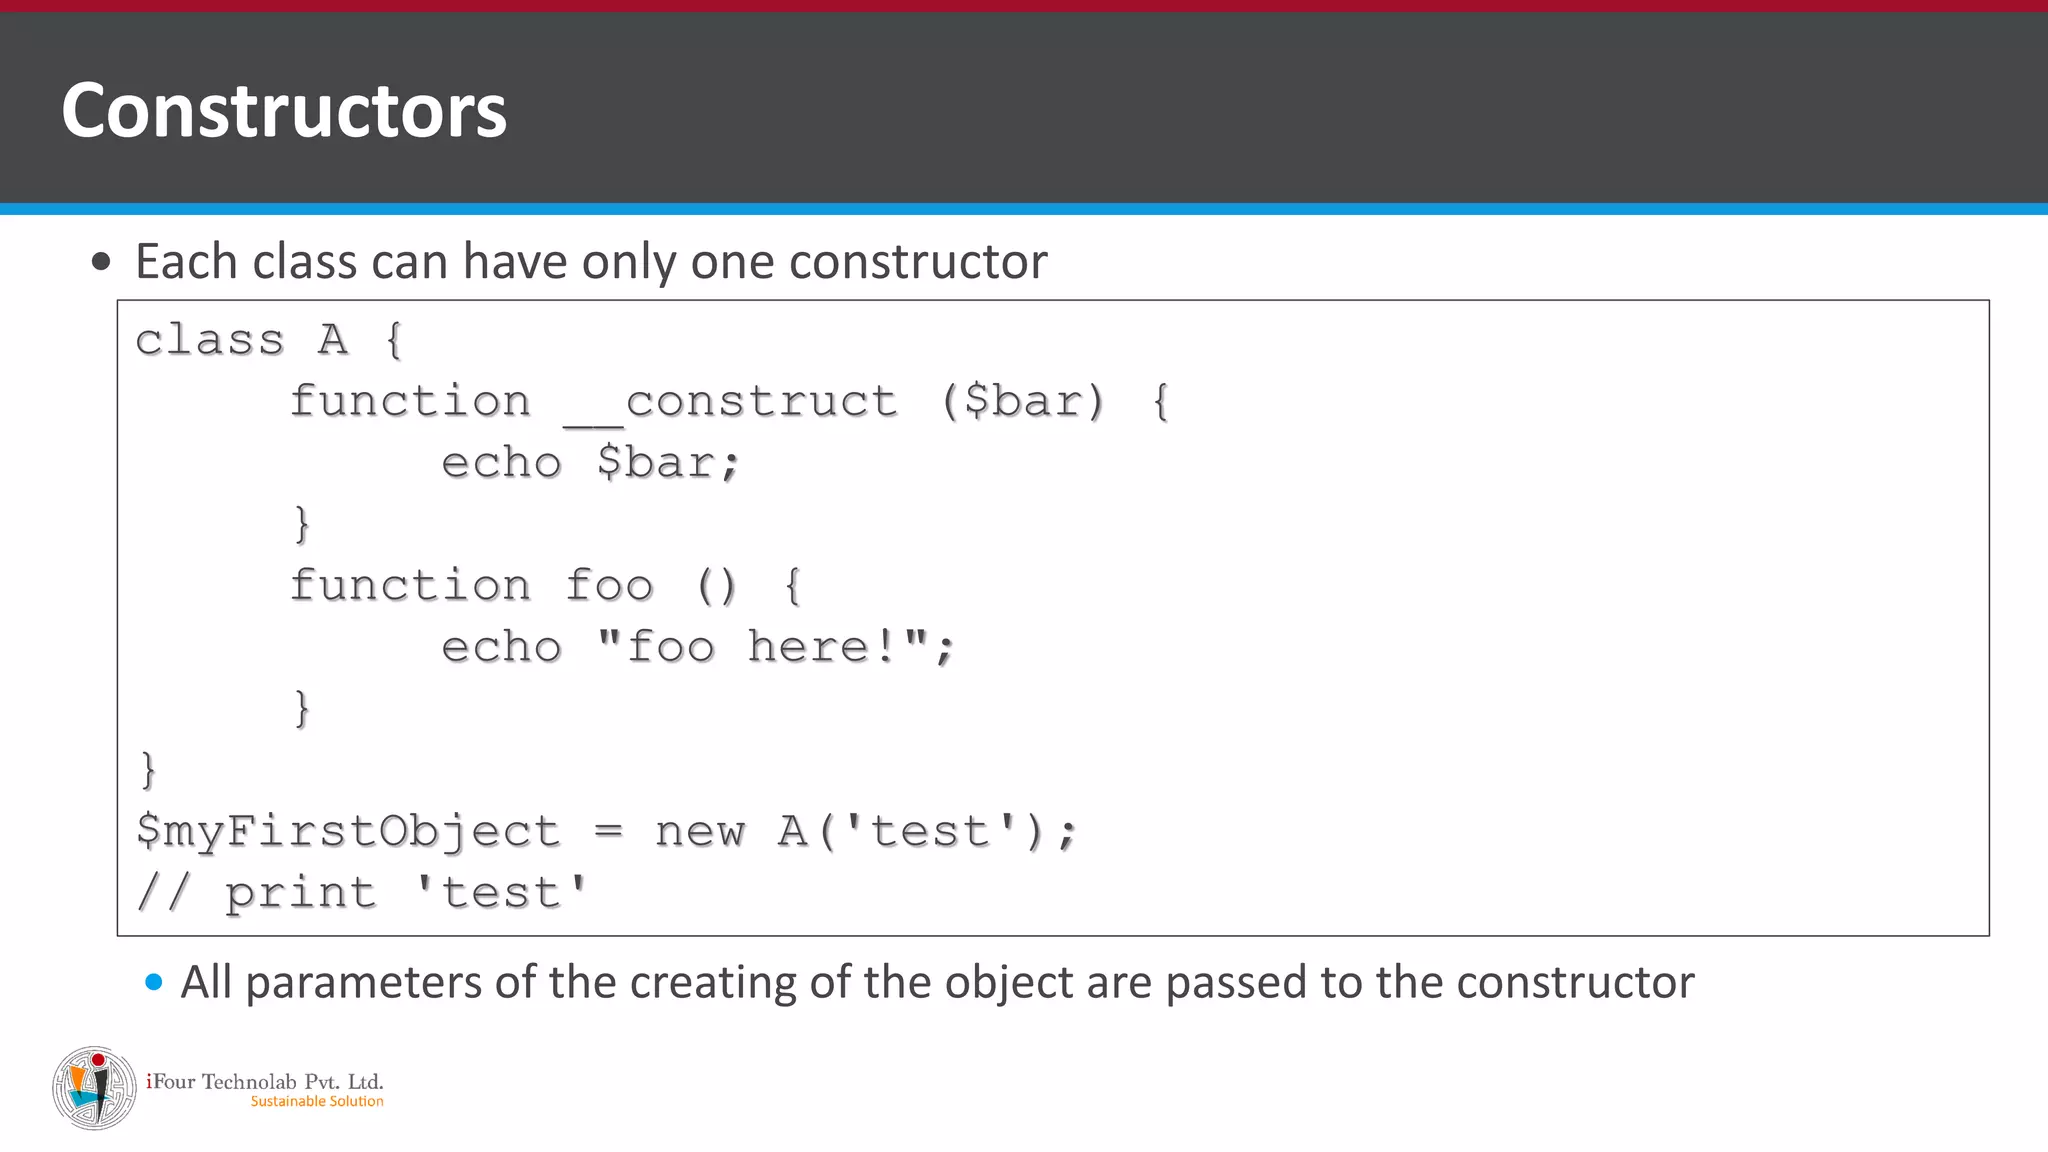Viewport: 2048px width, 1152px height.
Task: Click the iFour Technolab circular logo
Action: click(94, 1088)
